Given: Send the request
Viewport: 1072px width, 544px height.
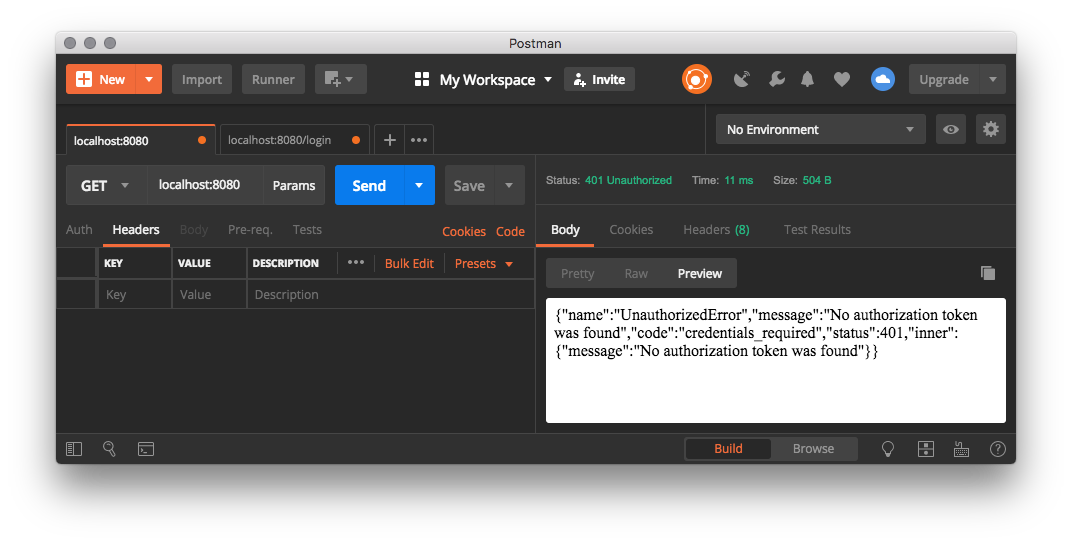Looking at the screenshot, I should [369, 185].
